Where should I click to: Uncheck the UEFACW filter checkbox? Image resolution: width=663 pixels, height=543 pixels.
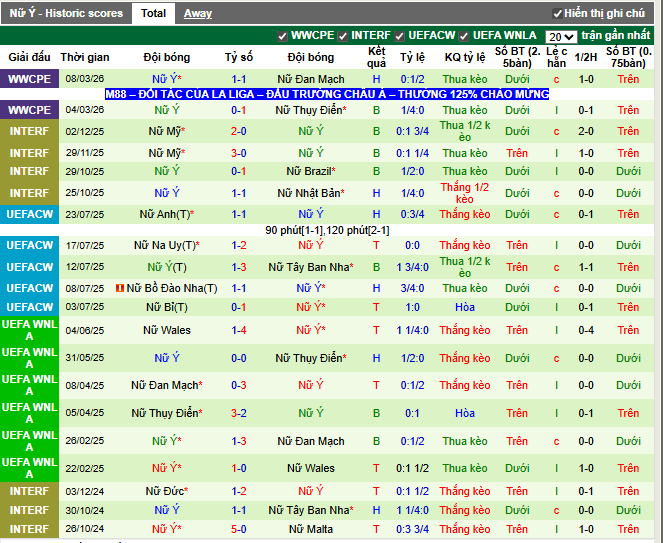point(400,36)
